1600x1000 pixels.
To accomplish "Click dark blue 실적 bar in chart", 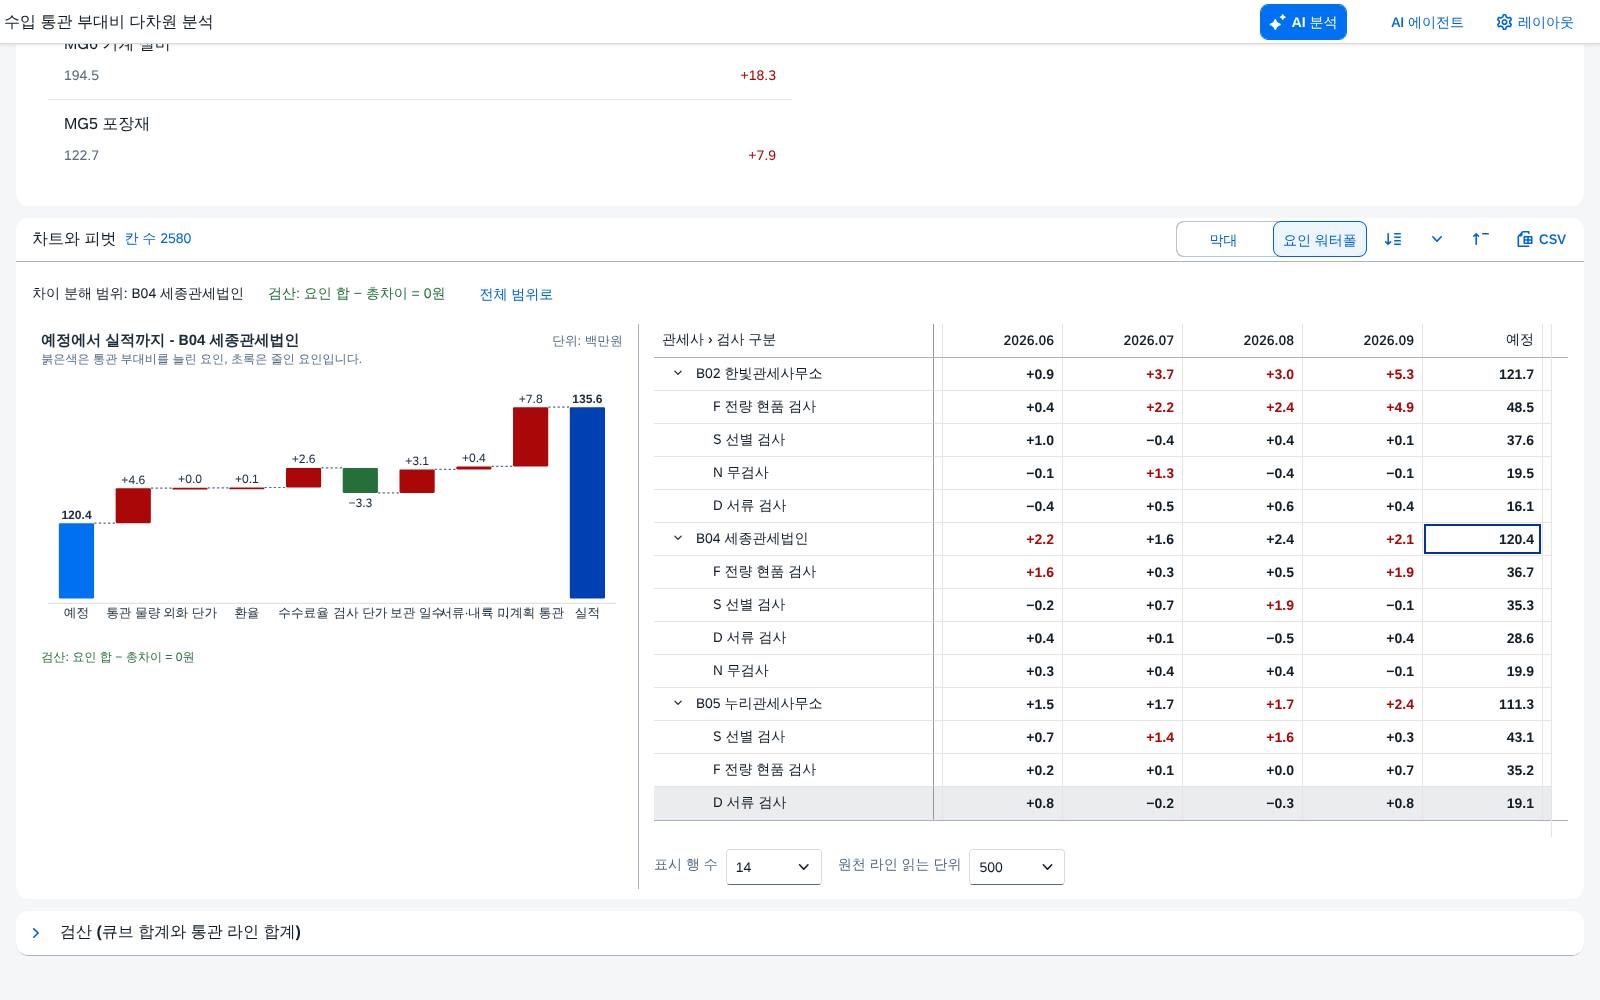I will coord(587,503).
